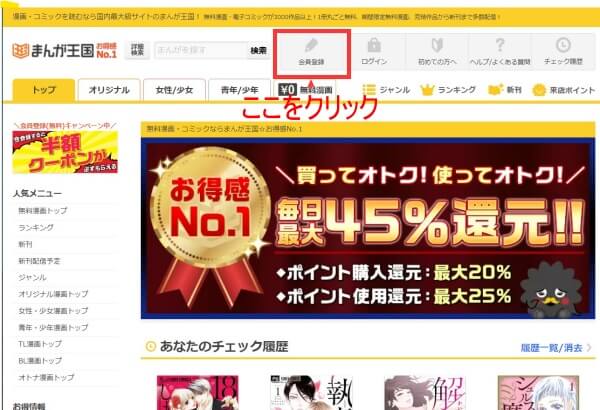Select the 青年/少年 tab
Screen dimensions: 600x410
point(239,90)
